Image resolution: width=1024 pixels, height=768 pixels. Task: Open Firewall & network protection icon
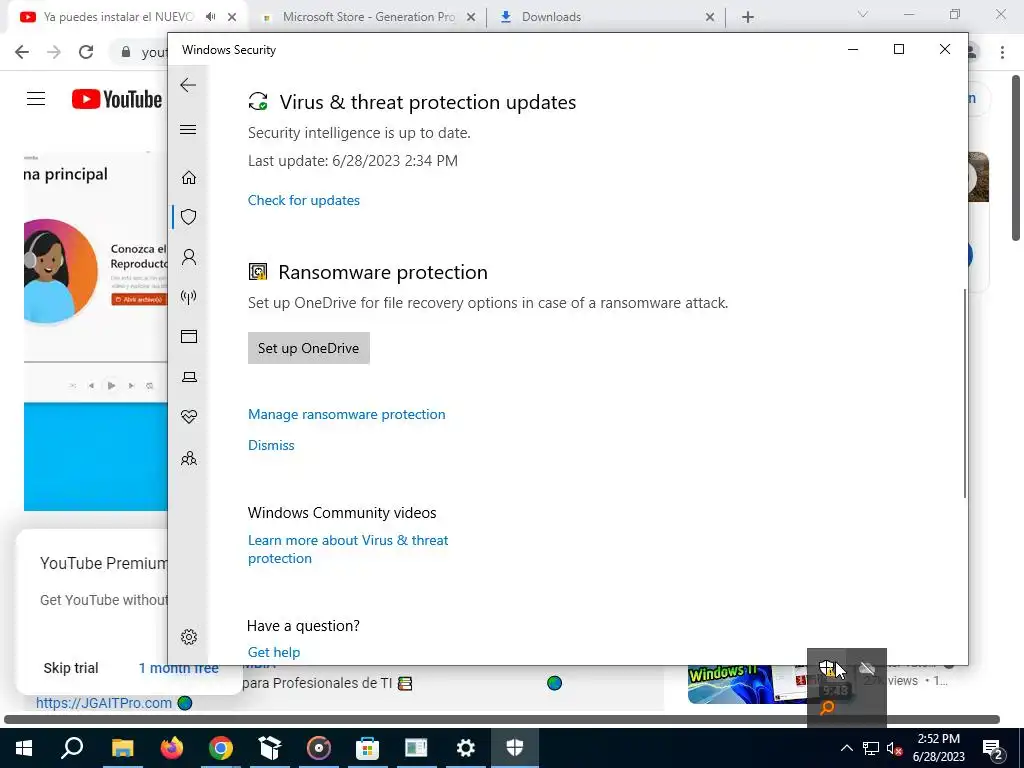tap(189, 297)
